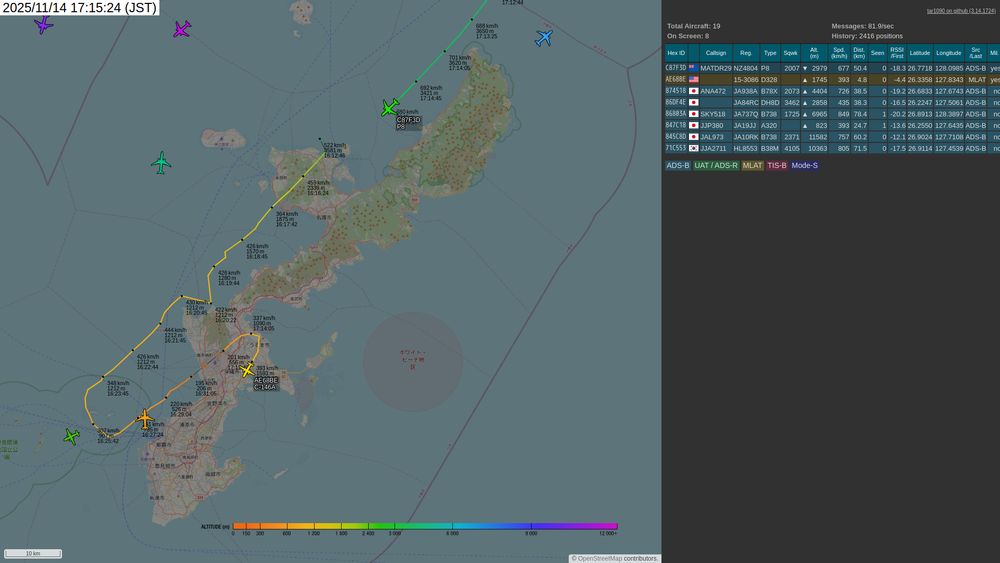Sort the aircraft list by Sqwk column
Viewport: 1000px width, 563px height.
tap(790, 53)
